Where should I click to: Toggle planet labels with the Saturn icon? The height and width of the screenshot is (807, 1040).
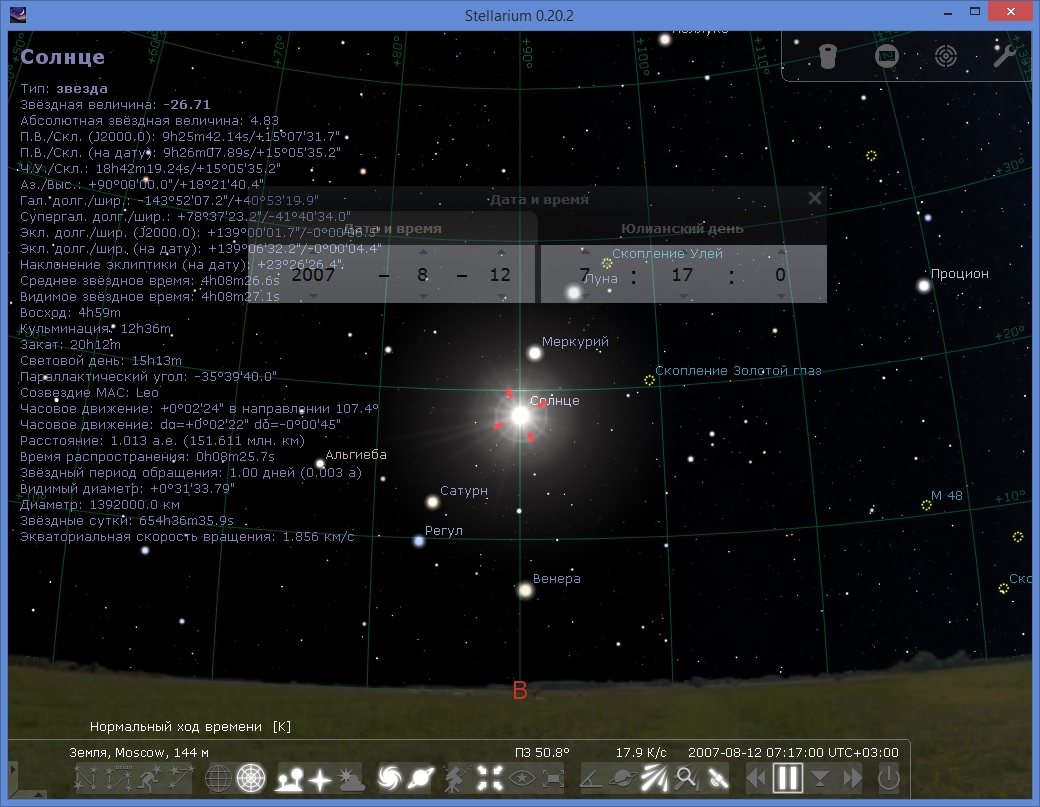[420, 777]
